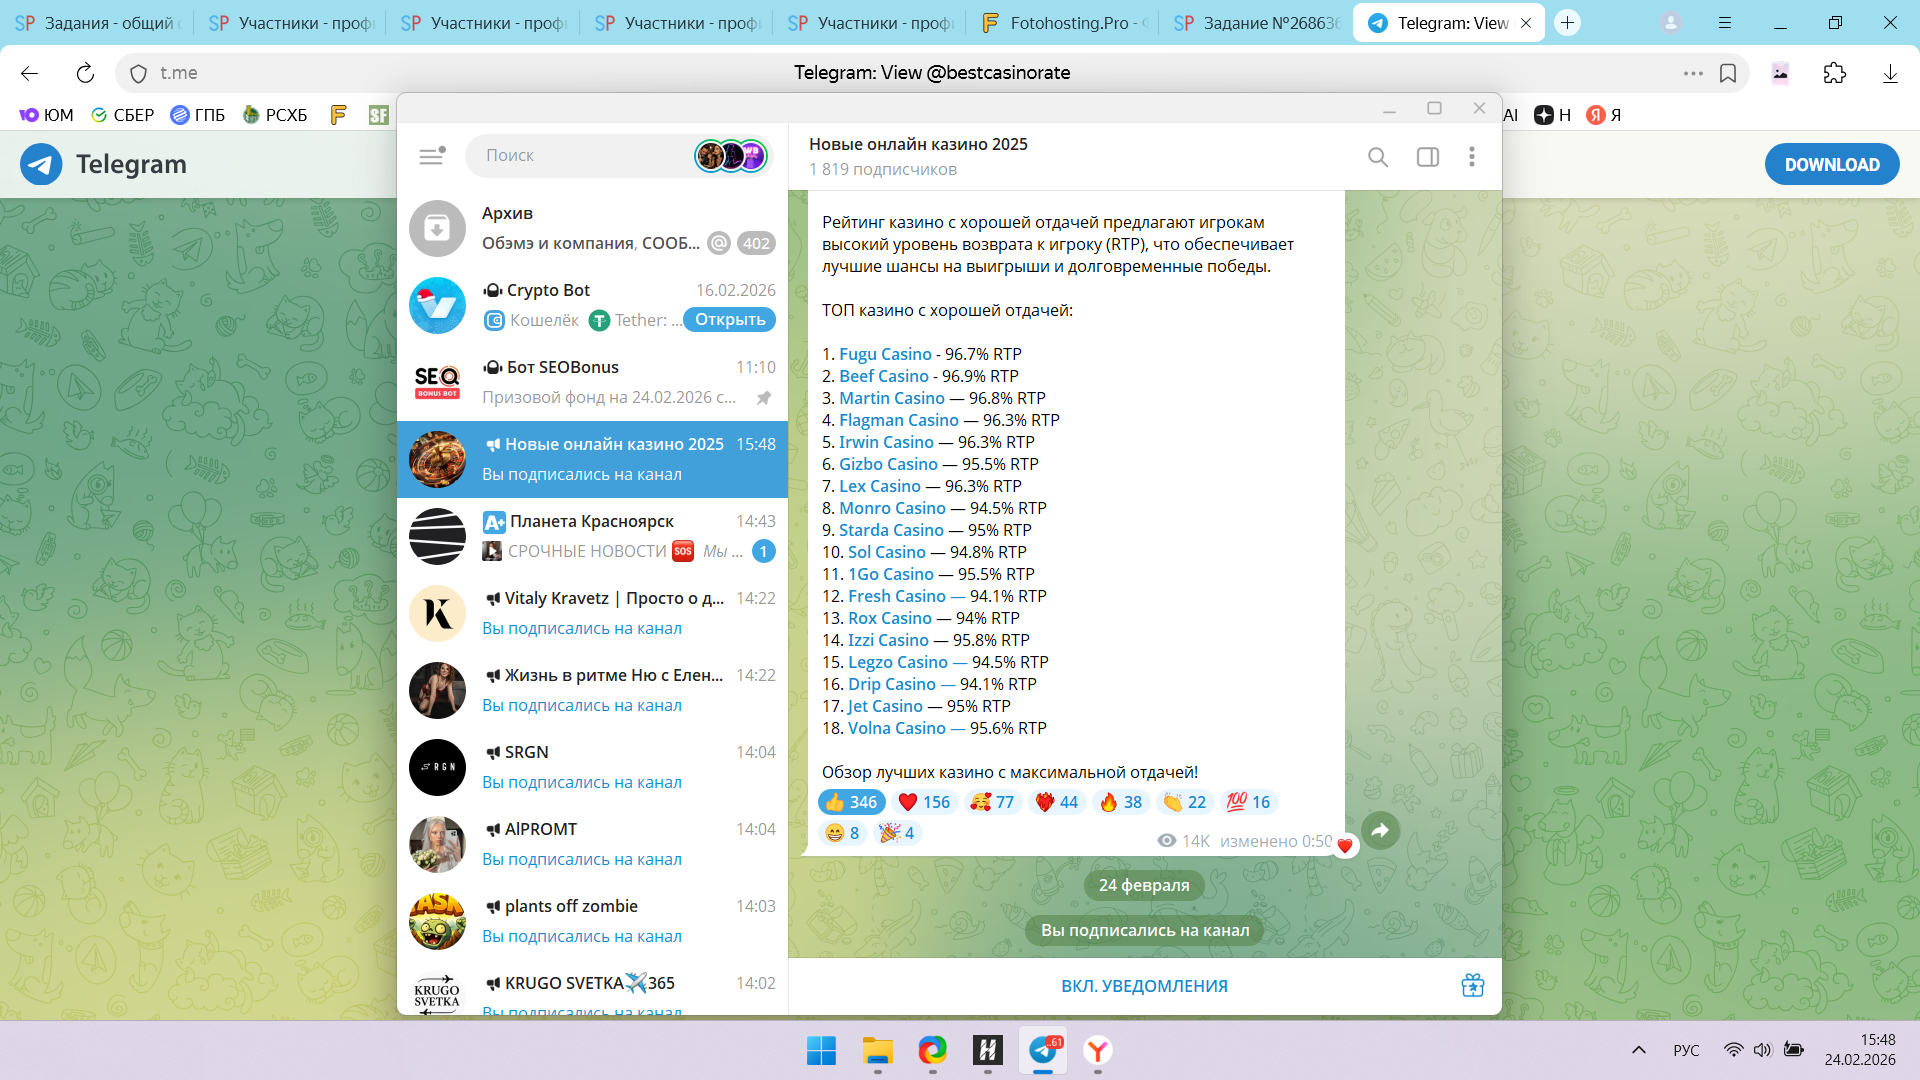Switch to the Fotohosting.Pro browser tab
Viewport: 1920px width, 1080px height.
pos(1065,23)
